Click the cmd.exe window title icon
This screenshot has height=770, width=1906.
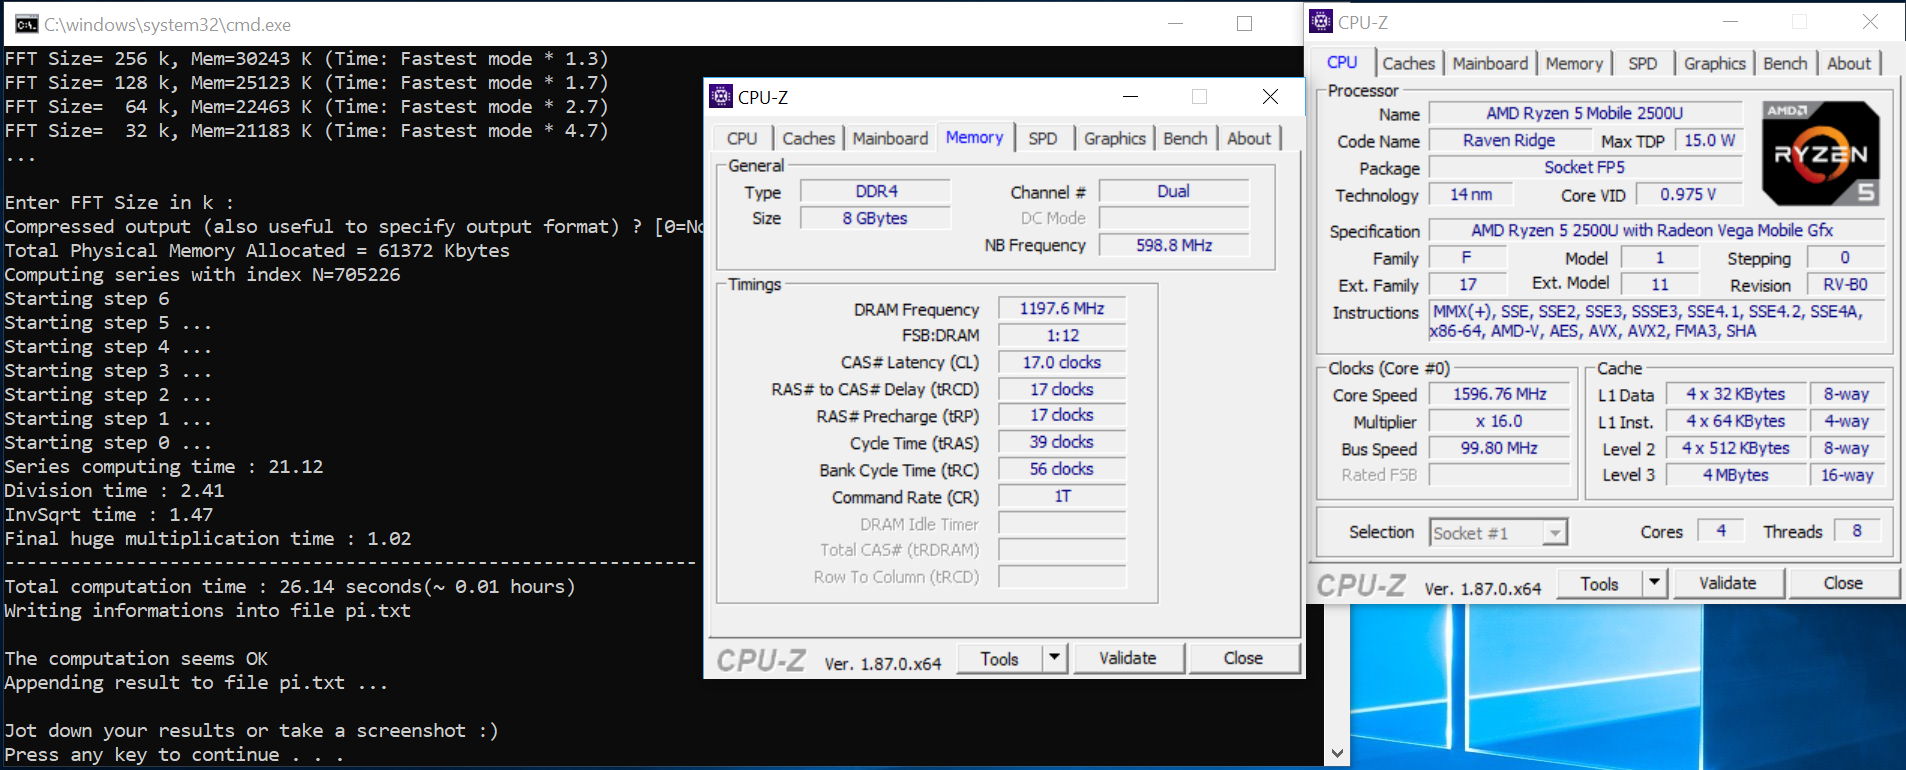coord(27,24)
